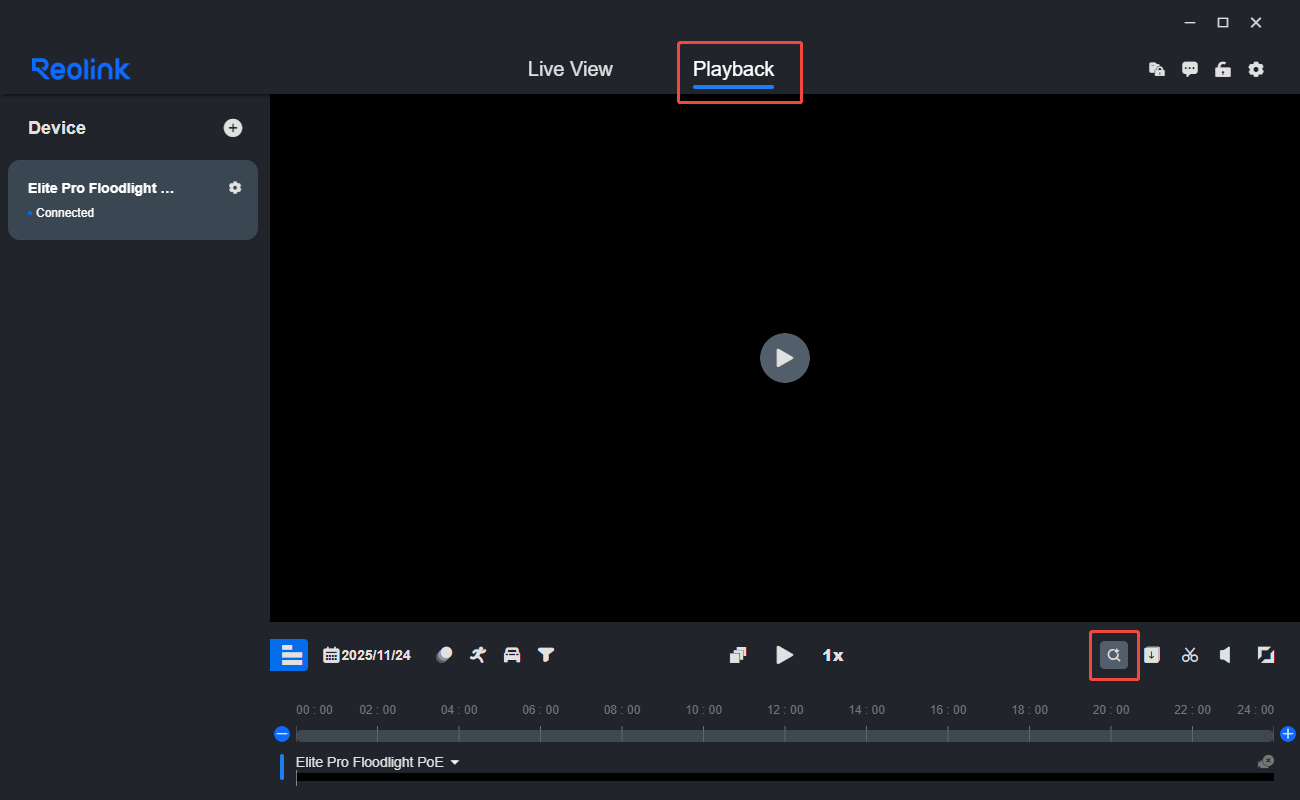The image size is (1300, 800).
Task: Open the chat feedback icon
Action: (x=1189, y=69)
